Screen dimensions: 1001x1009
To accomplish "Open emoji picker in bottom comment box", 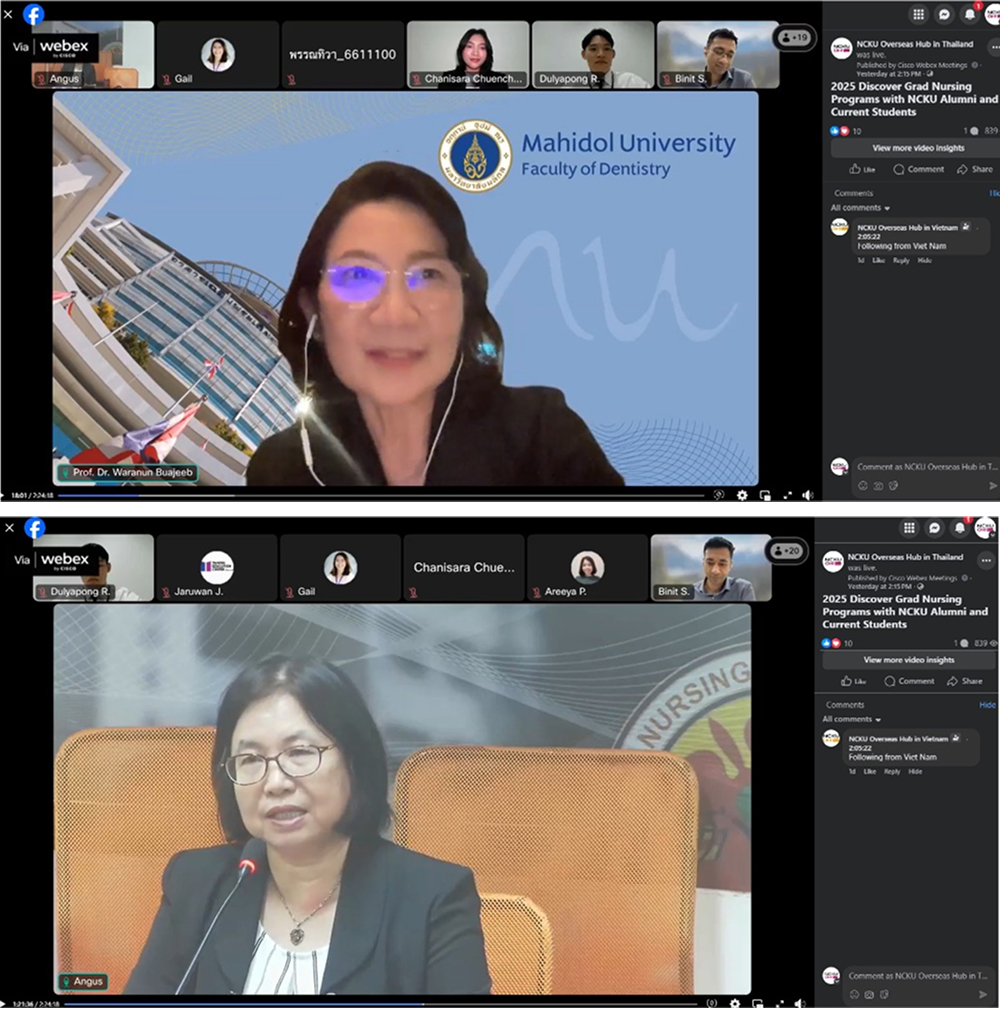I will click(853, 994).
